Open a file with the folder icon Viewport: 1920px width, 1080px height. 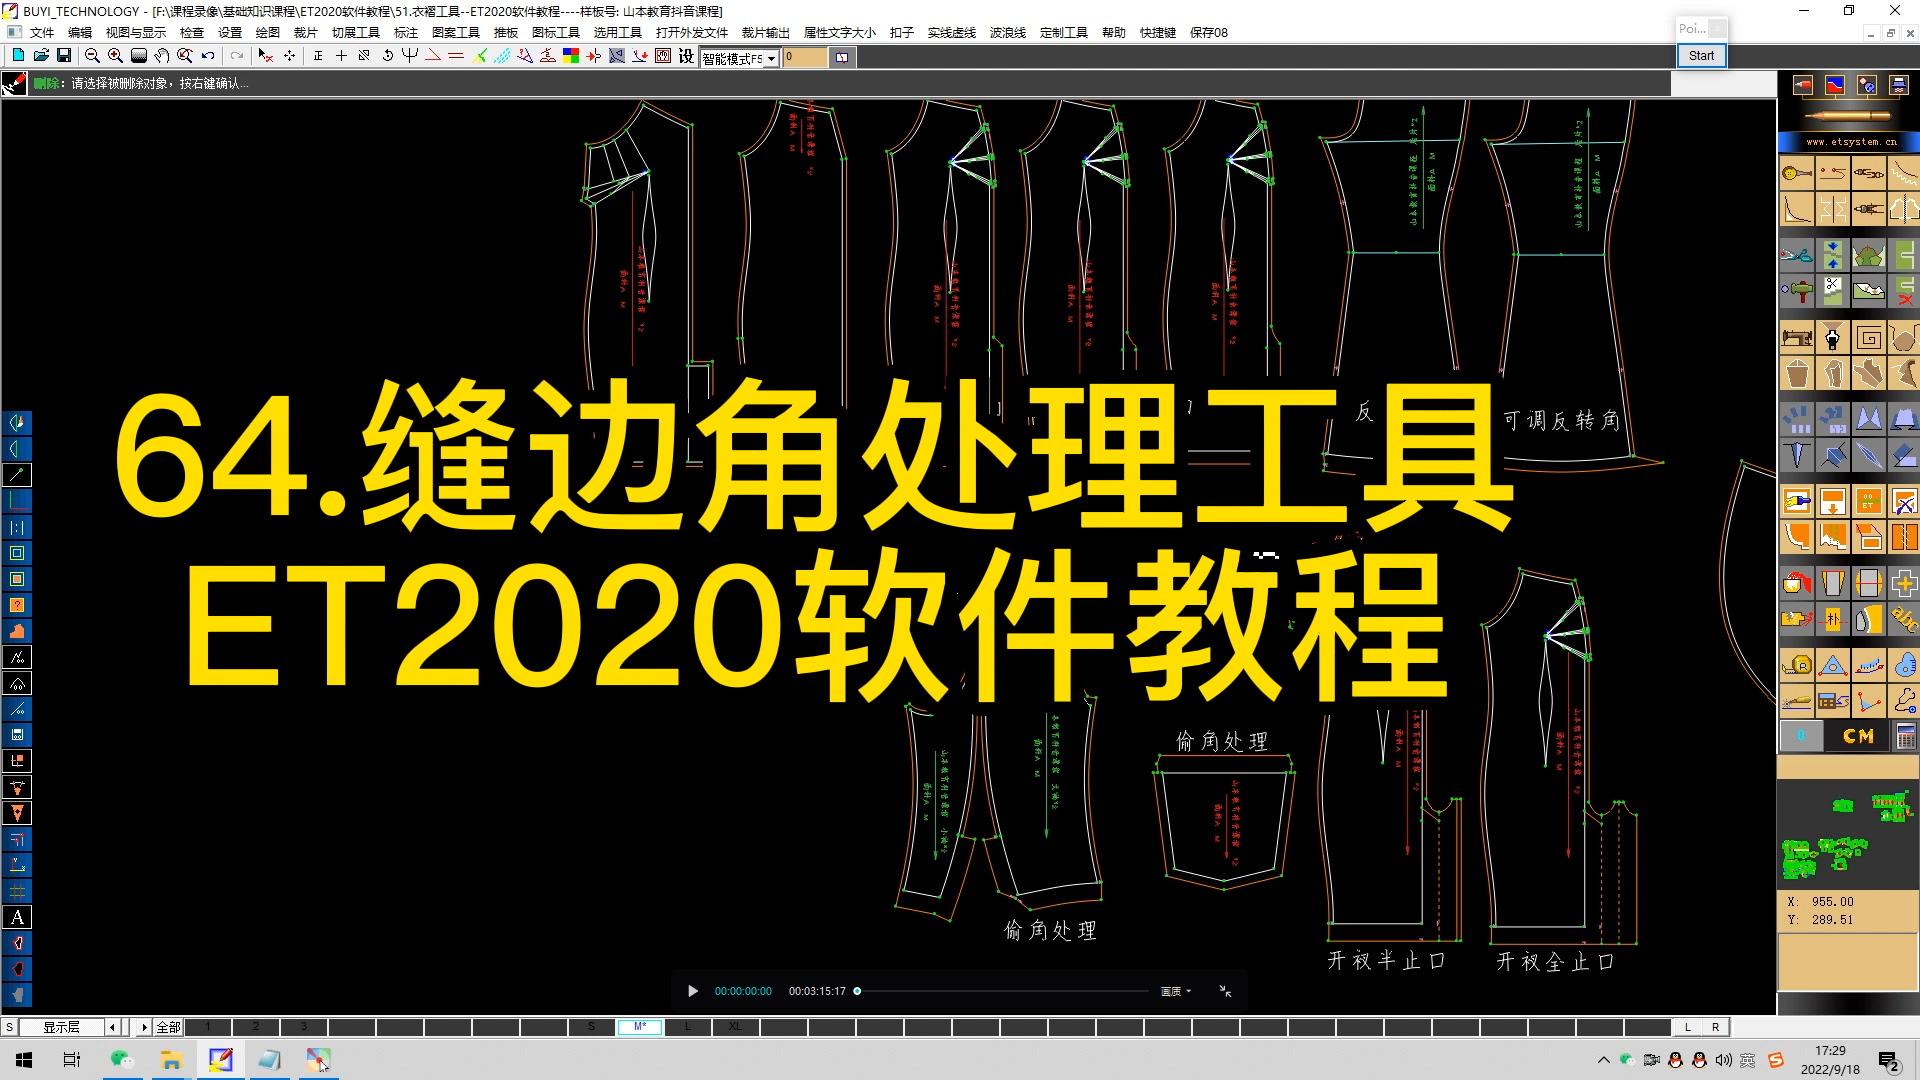(41, 56)
